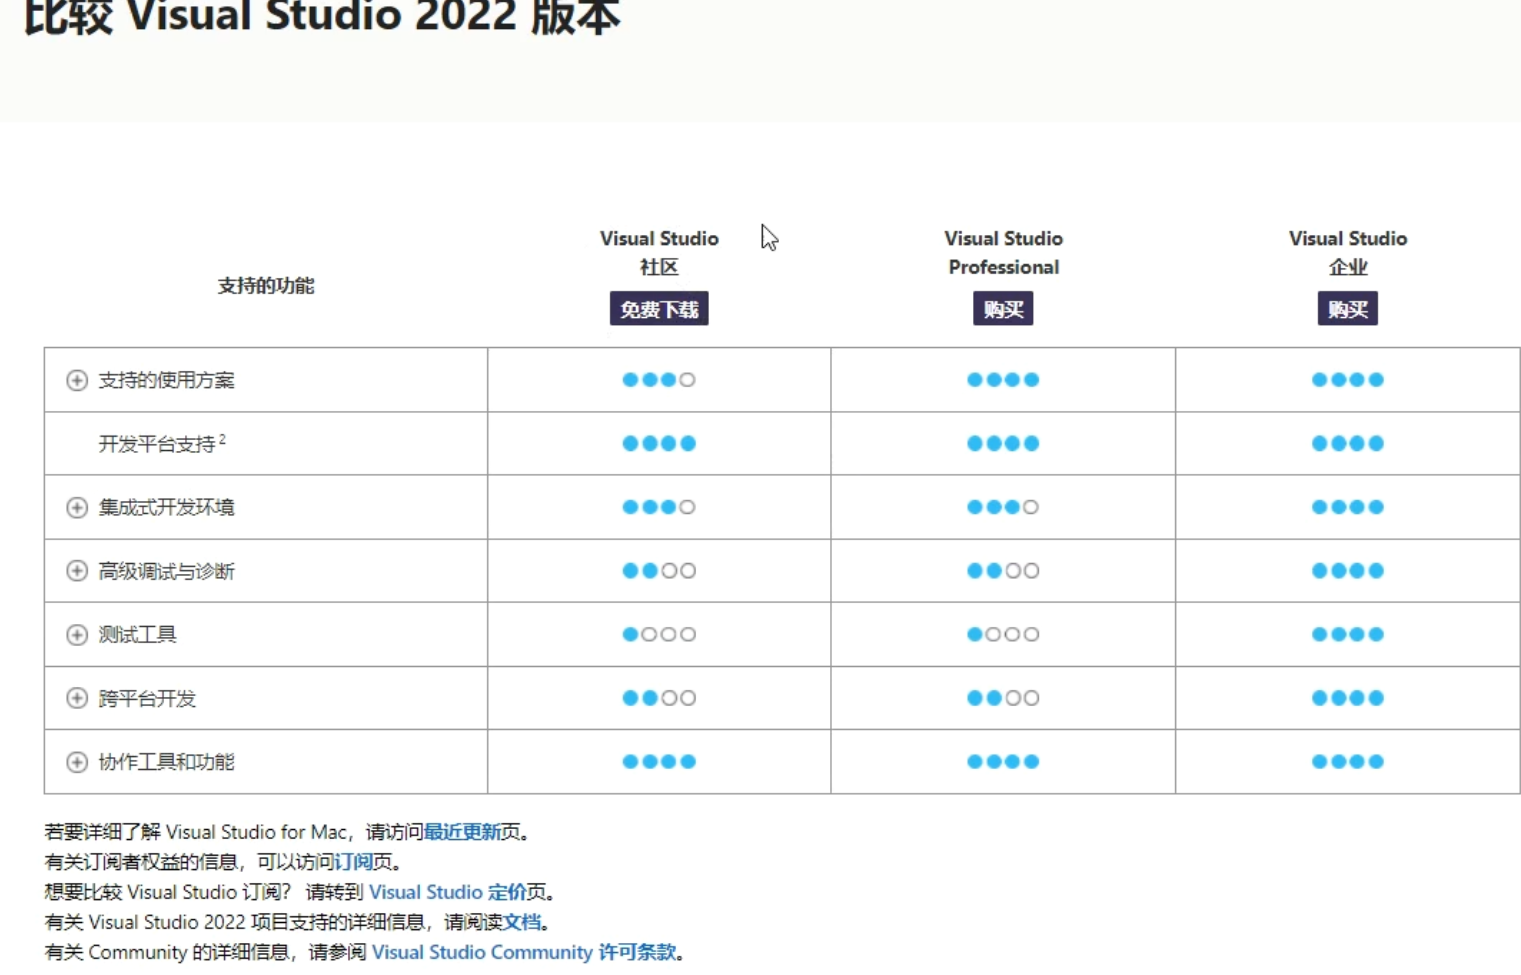Click 集成式开发环境 rating dots for Professional
The image size is (1521, 975).
coord(1003,507)
